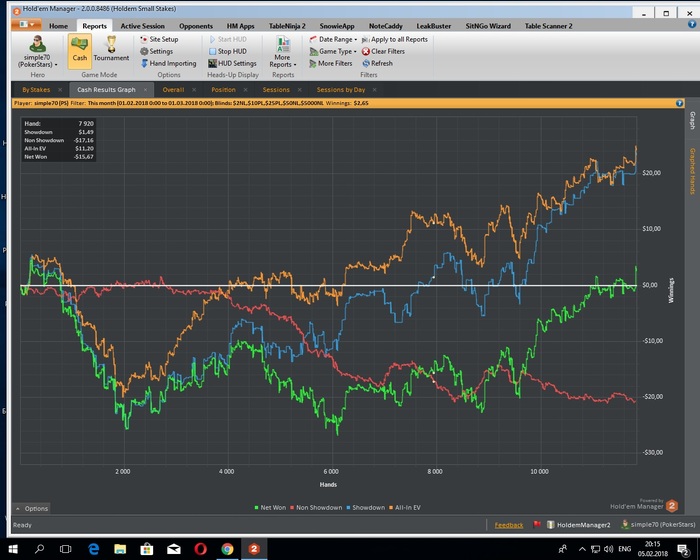Click simple70 (PokerStars) in status bar

(658, 525)
